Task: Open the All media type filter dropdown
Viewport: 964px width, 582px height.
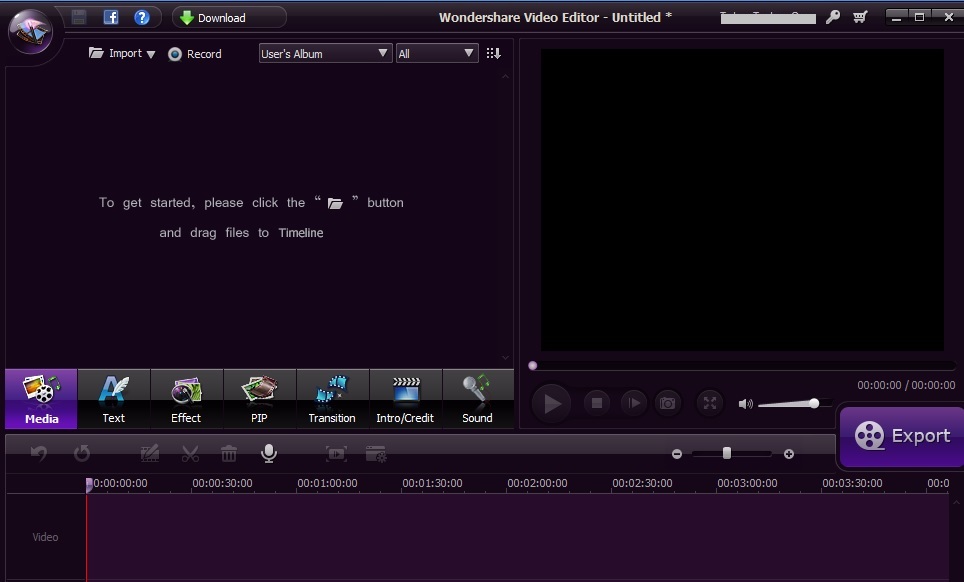Action: 437,54
